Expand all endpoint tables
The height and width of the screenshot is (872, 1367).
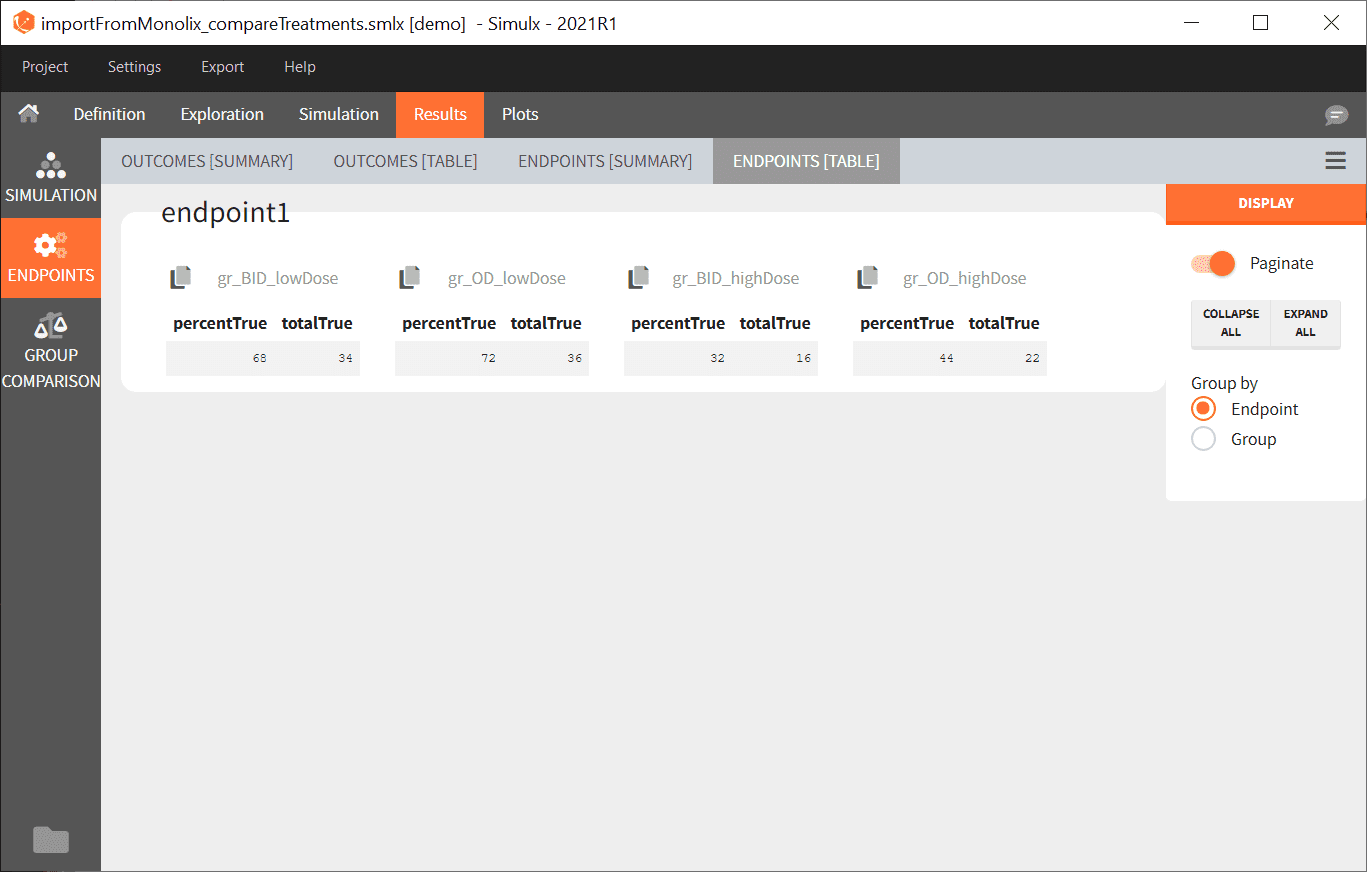1305,323
